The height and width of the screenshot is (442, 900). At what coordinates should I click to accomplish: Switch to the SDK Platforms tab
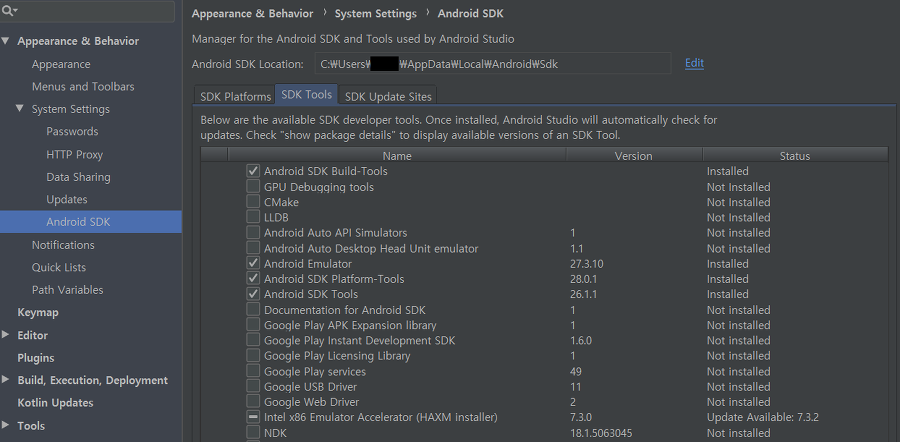tap(235, 96)
